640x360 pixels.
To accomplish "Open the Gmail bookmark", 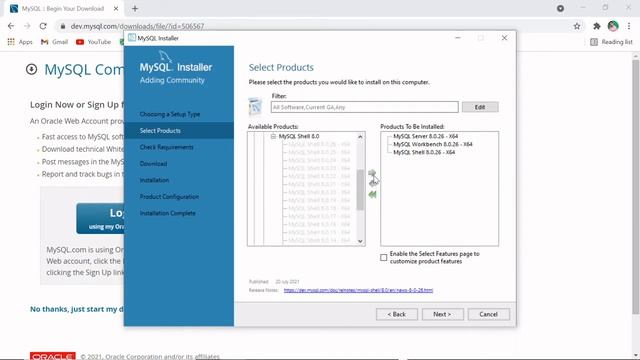I will click(54, 42).
